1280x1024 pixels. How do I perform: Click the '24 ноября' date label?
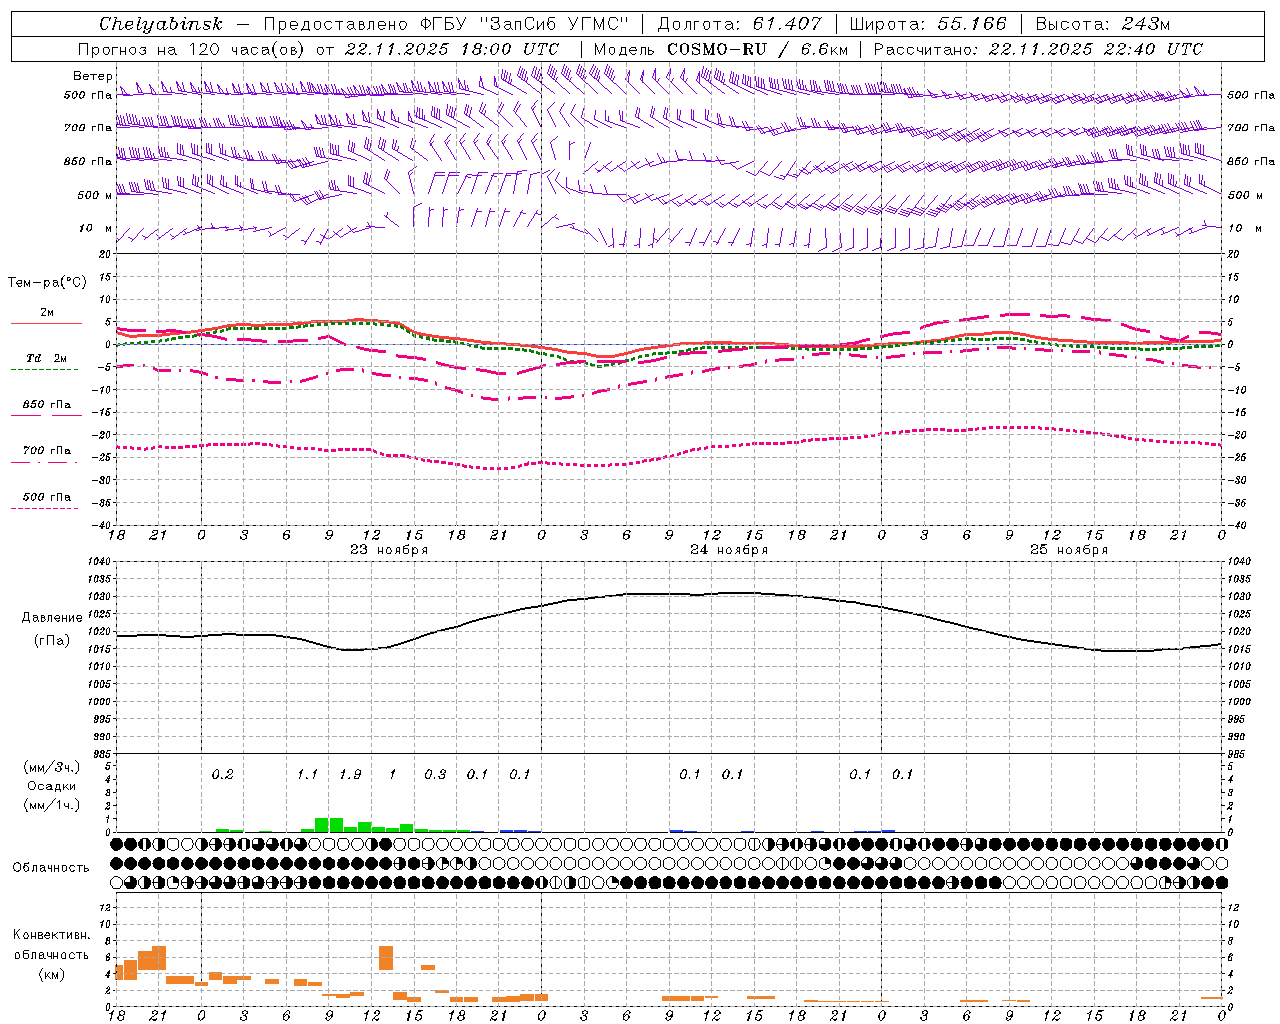[729, 550]
